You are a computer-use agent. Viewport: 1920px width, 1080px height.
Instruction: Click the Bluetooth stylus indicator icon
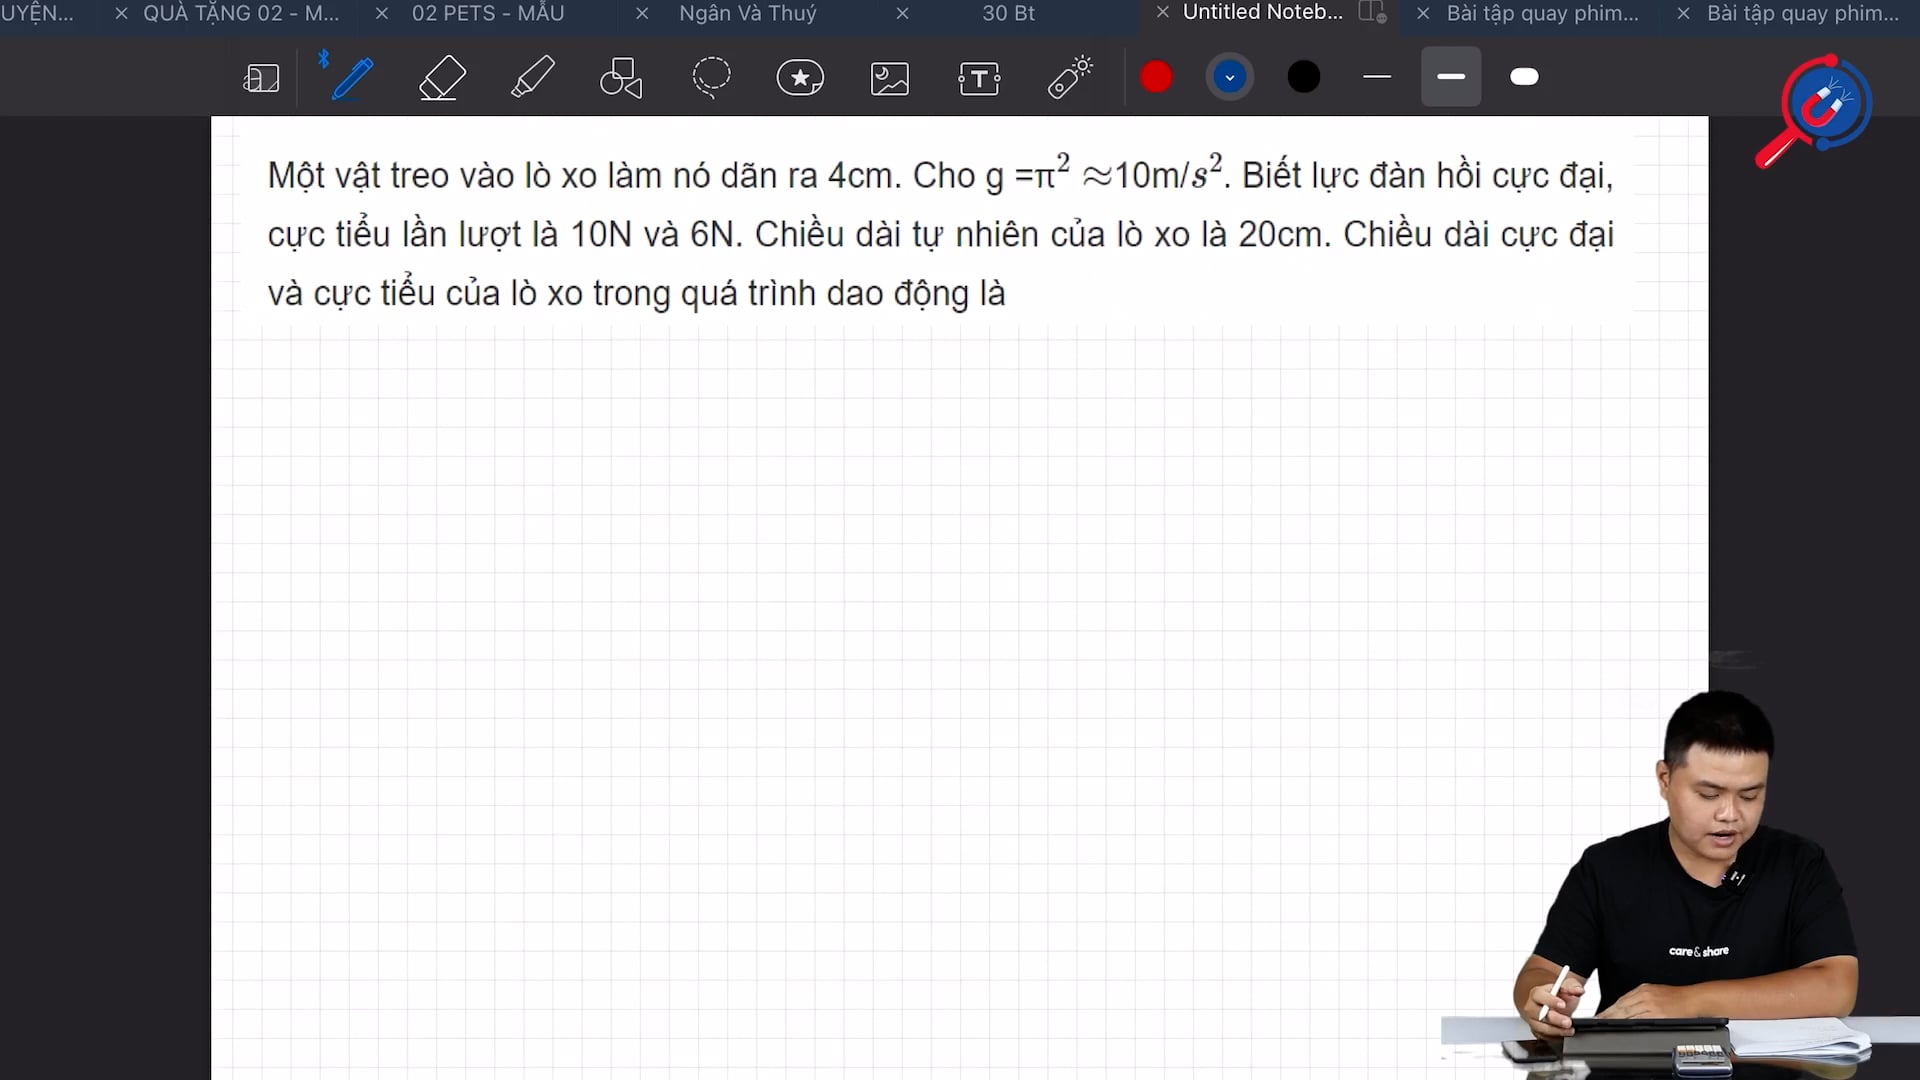323,59
